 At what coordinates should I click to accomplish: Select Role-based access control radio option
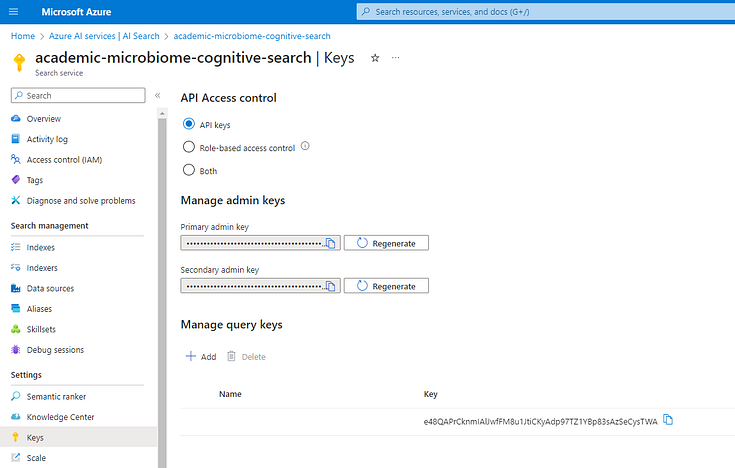click(188, 147)
